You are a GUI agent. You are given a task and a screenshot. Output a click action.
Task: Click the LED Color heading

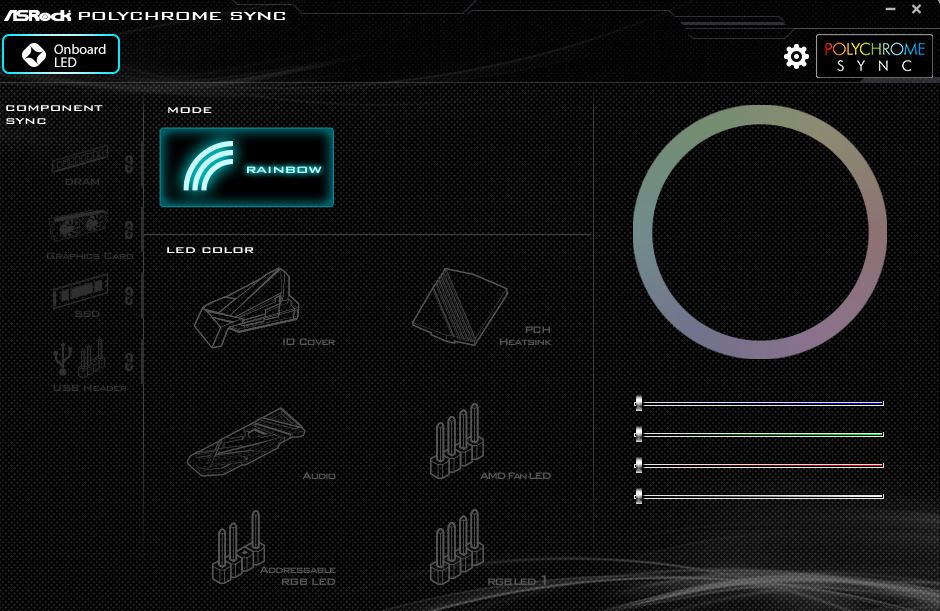pos(210,249)
